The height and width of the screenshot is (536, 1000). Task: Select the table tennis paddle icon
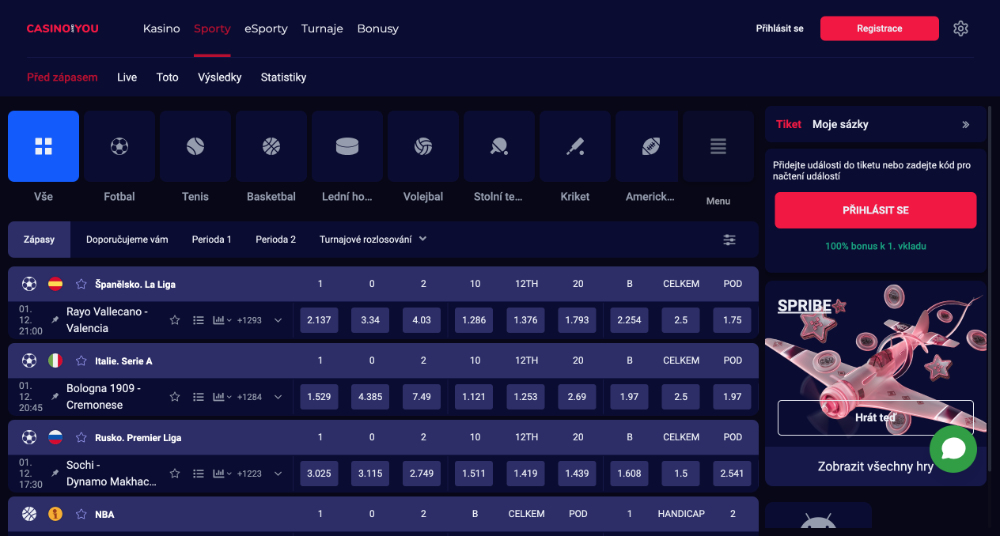[x=499, y=147]
